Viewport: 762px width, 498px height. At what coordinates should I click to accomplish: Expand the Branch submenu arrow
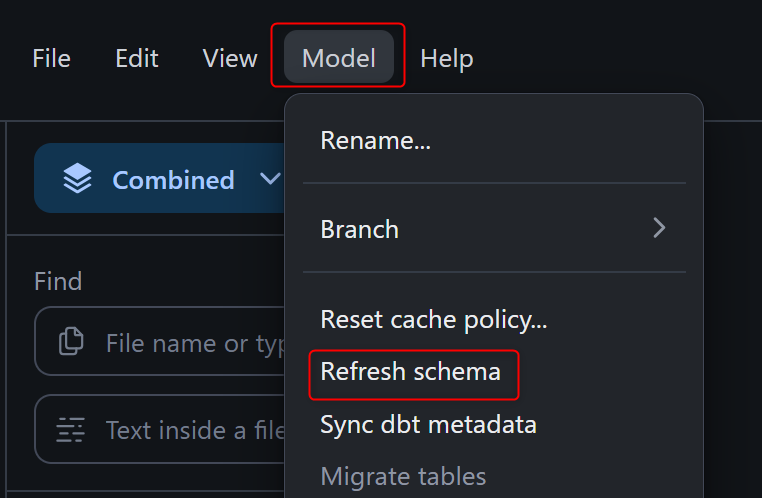[x=658, y=229]
